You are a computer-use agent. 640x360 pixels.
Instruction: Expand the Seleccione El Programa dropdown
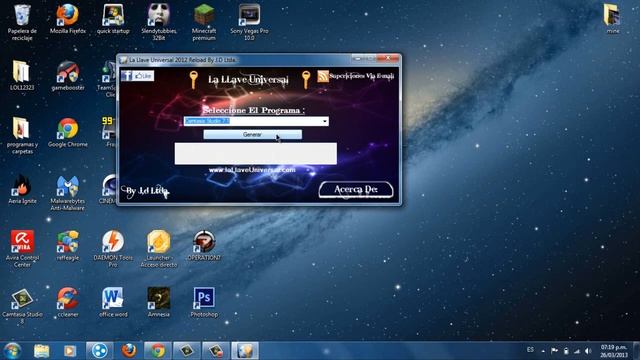[x=324, y=121]
